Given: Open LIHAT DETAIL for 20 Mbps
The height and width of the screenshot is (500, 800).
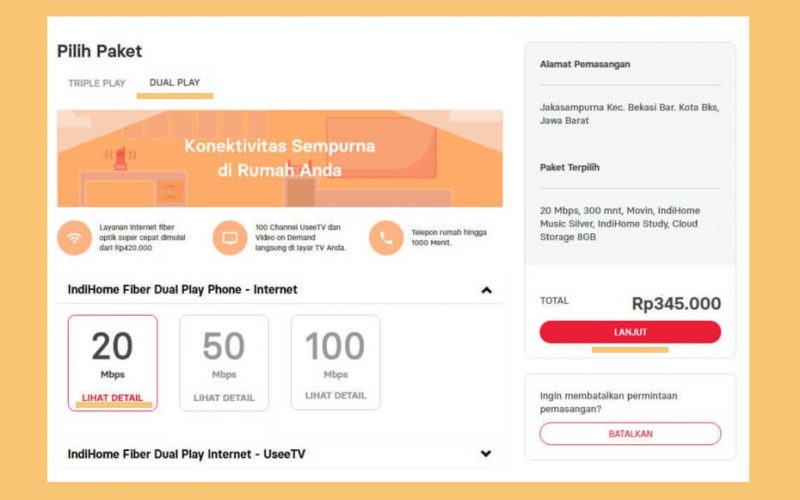Looking at the screenshot, I should coord(113,398).
